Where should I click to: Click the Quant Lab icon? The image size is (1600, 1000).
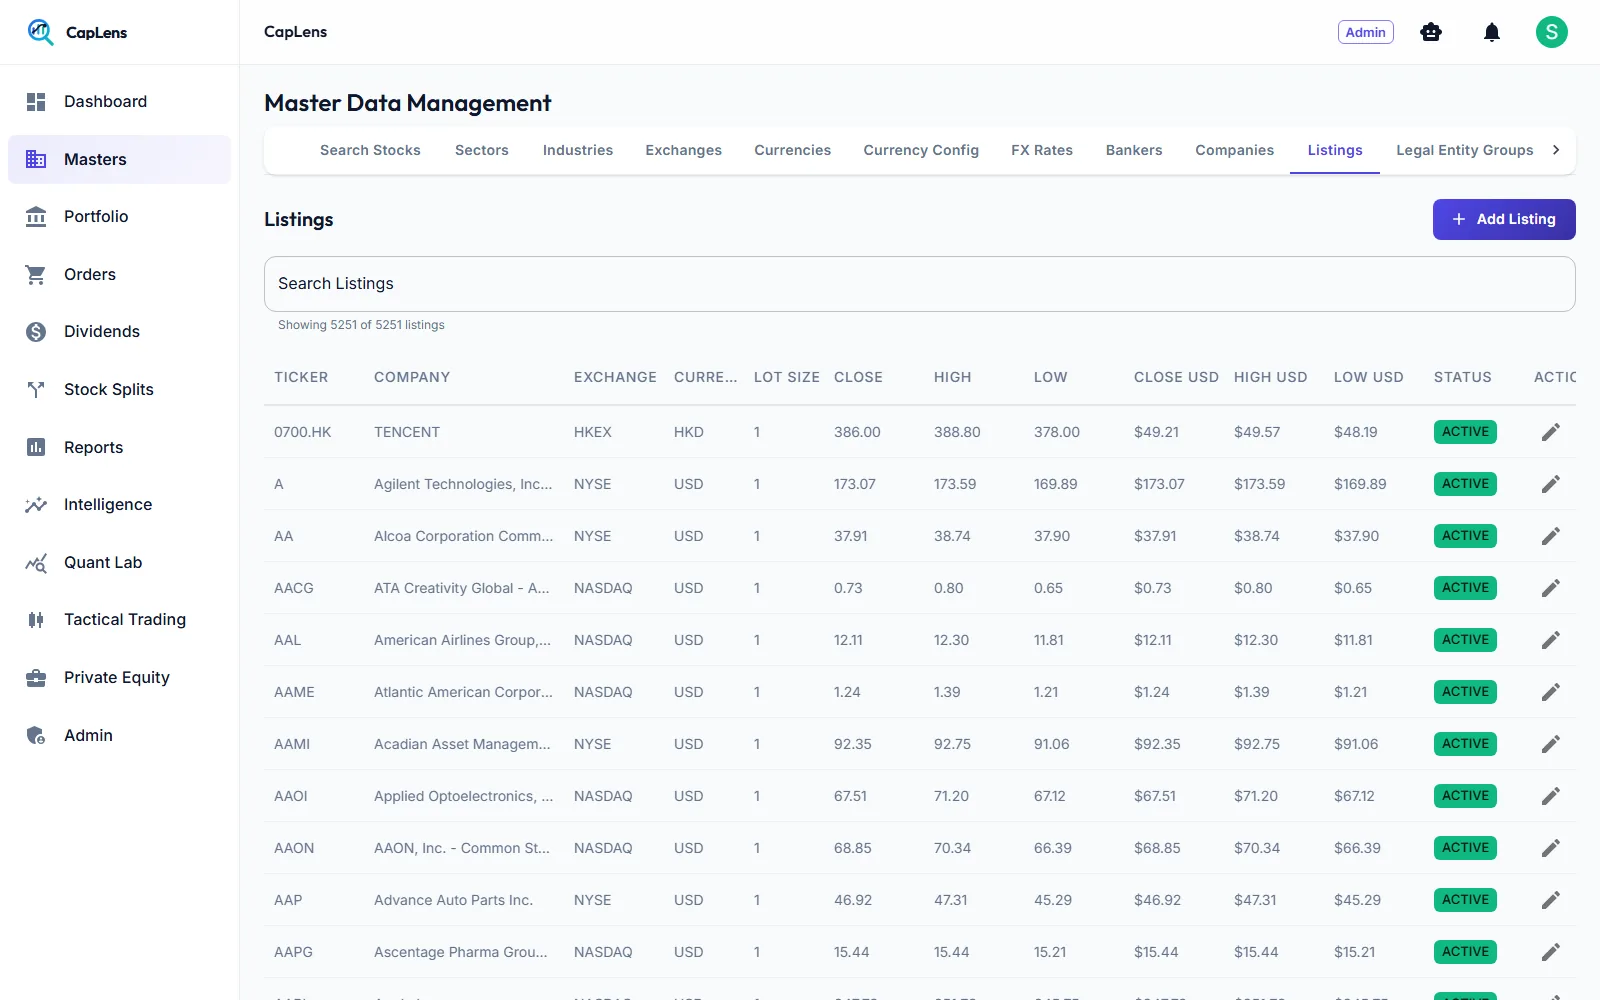click(36, 563)
